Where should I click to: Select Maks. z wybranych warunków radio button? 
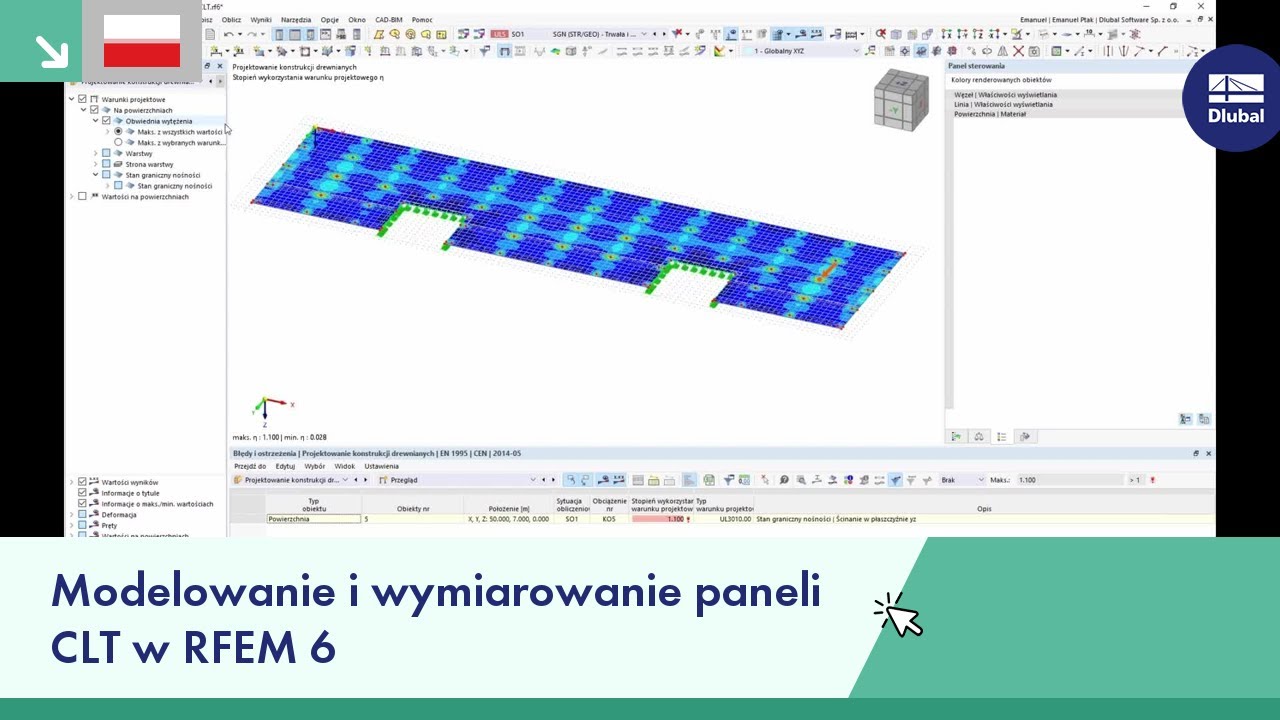(x=118, y=142)
